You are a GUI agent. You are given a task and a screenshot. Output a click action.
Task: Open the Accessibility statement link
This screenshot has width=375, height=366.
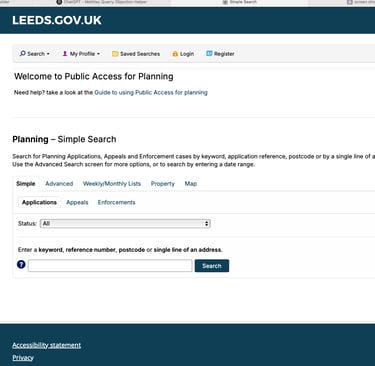pos(47,345)
